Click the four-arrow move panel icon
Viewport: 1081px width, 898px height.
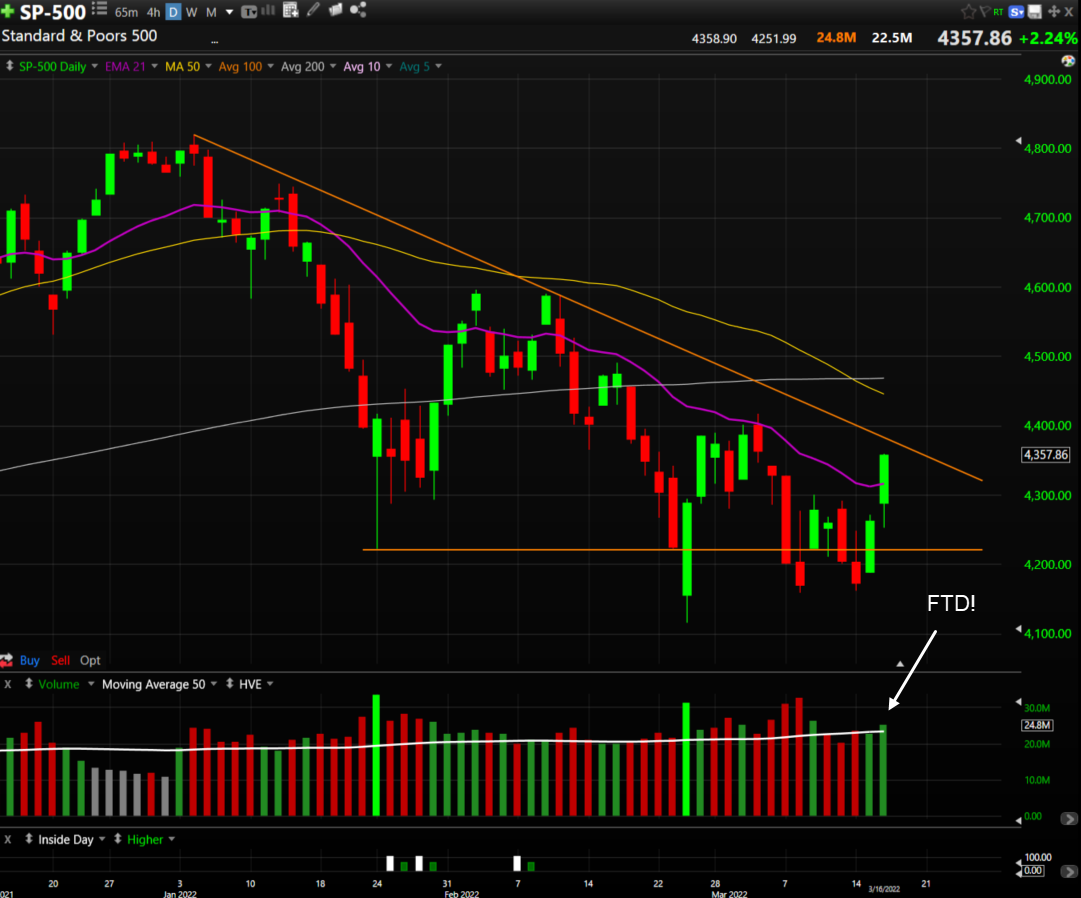tap(1053, 12)
